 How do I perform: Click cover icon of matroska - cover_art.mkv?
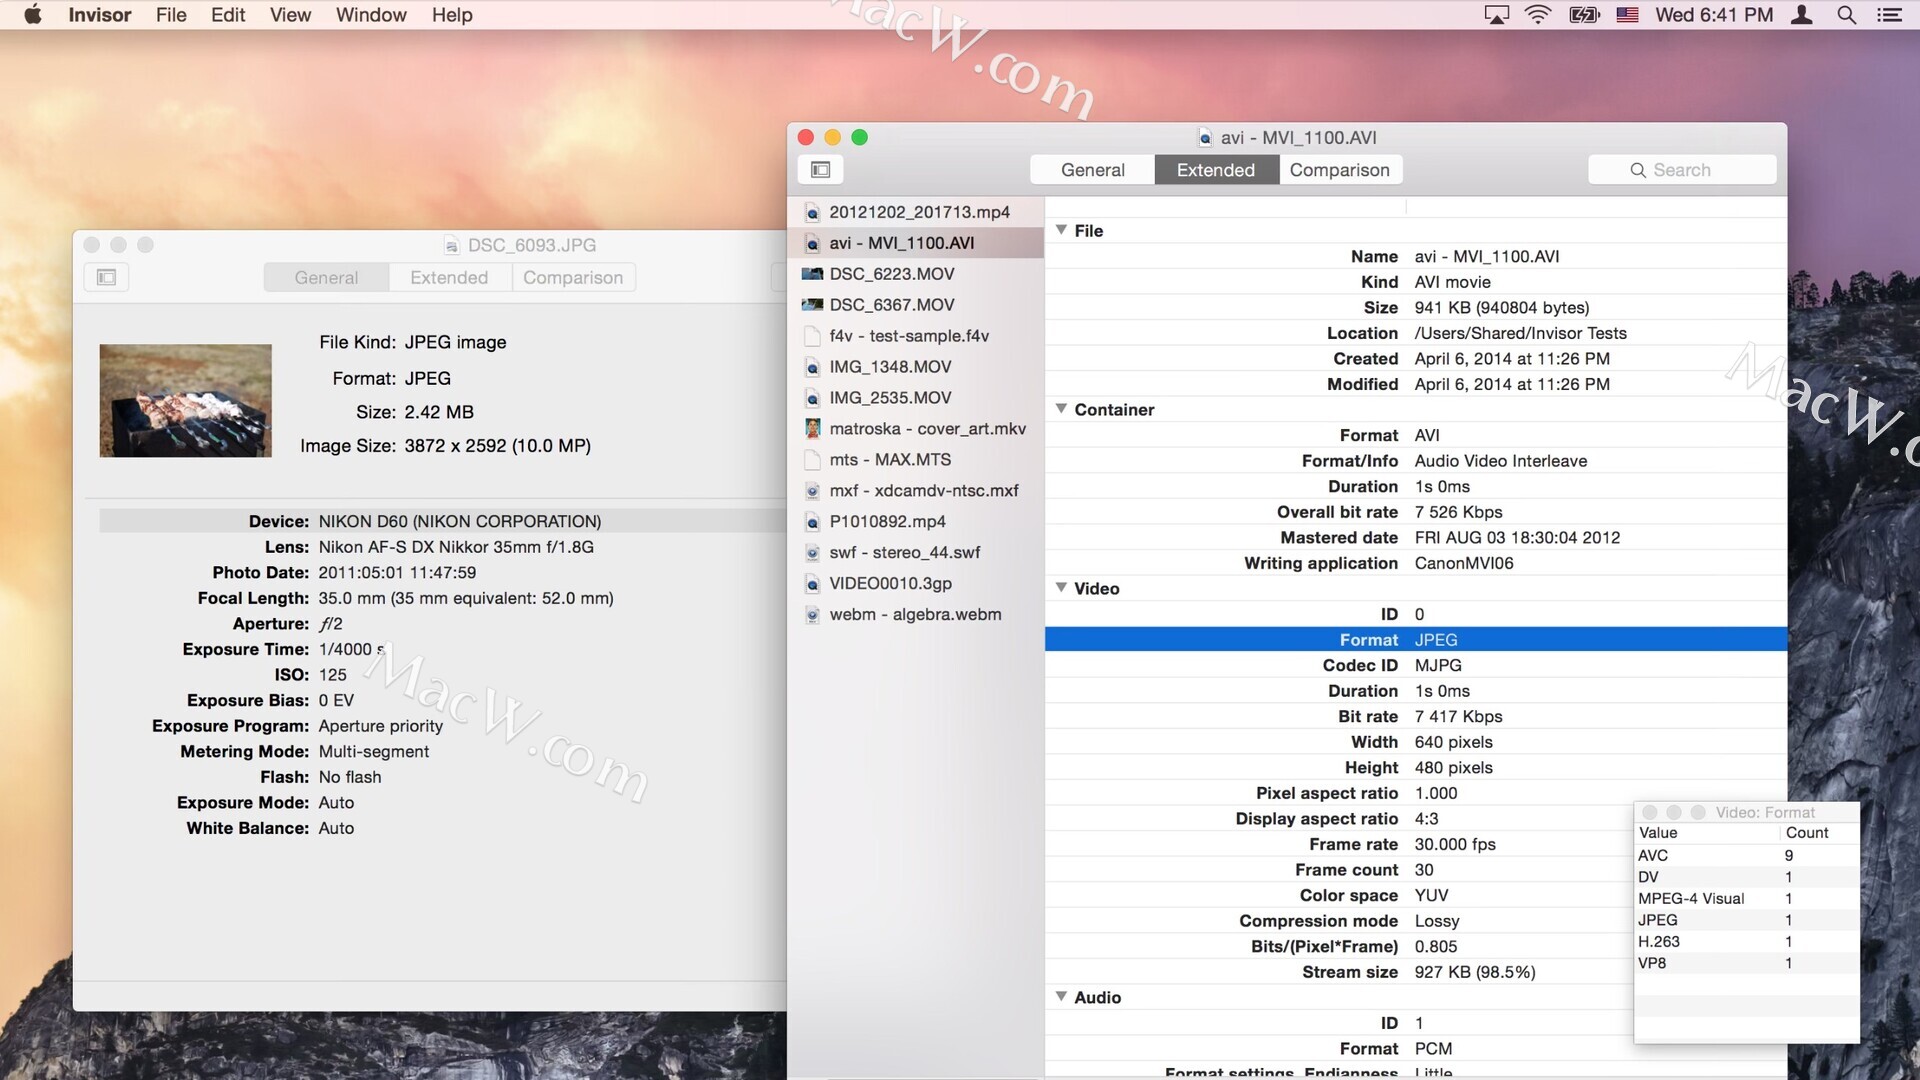click(x=812, y=429)
